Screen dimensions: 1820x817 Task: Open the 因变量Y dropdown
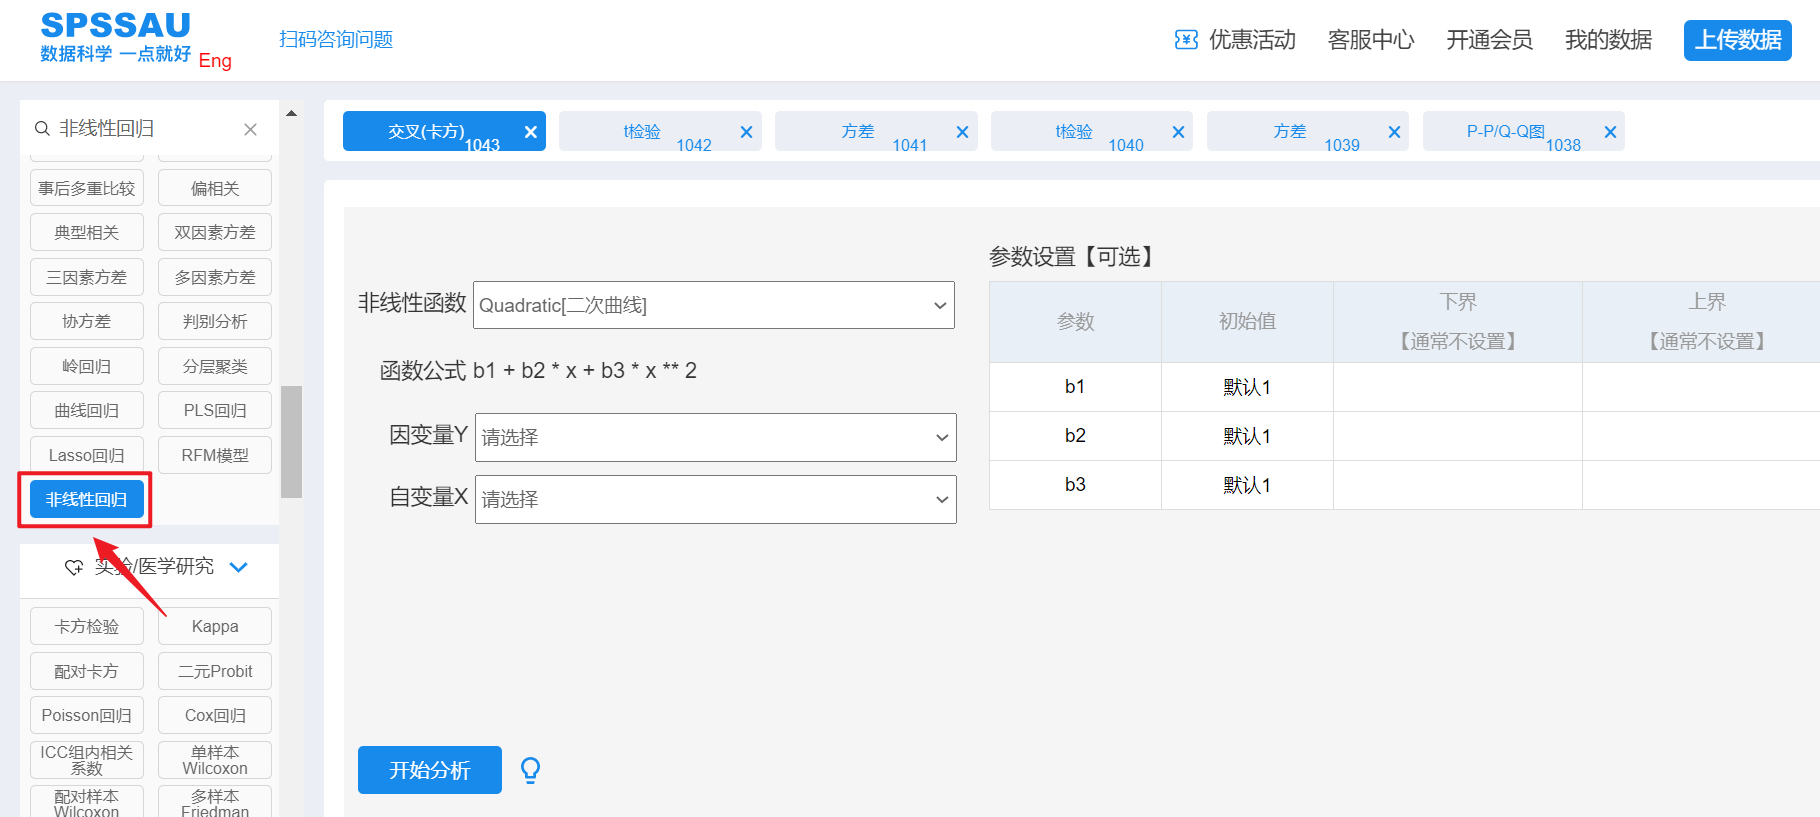(x=715, y=437)
